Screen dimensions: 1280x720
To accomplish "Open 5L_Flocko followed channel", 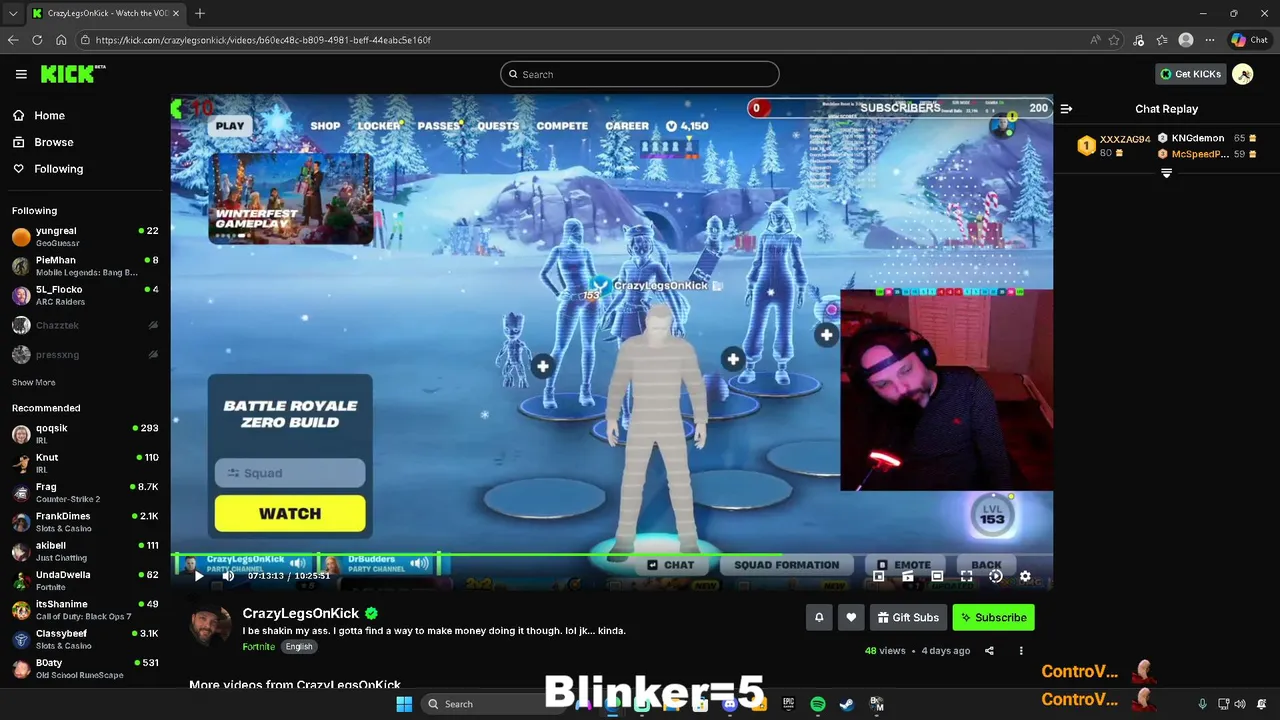I will click(x=85, y=295).
